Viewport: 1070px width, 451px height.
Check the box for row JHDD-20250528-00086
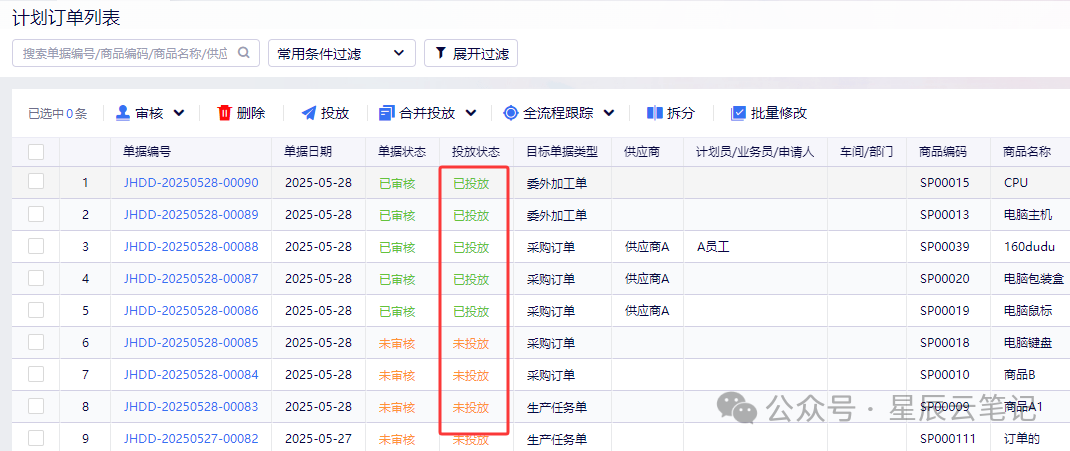coord(36,310)
